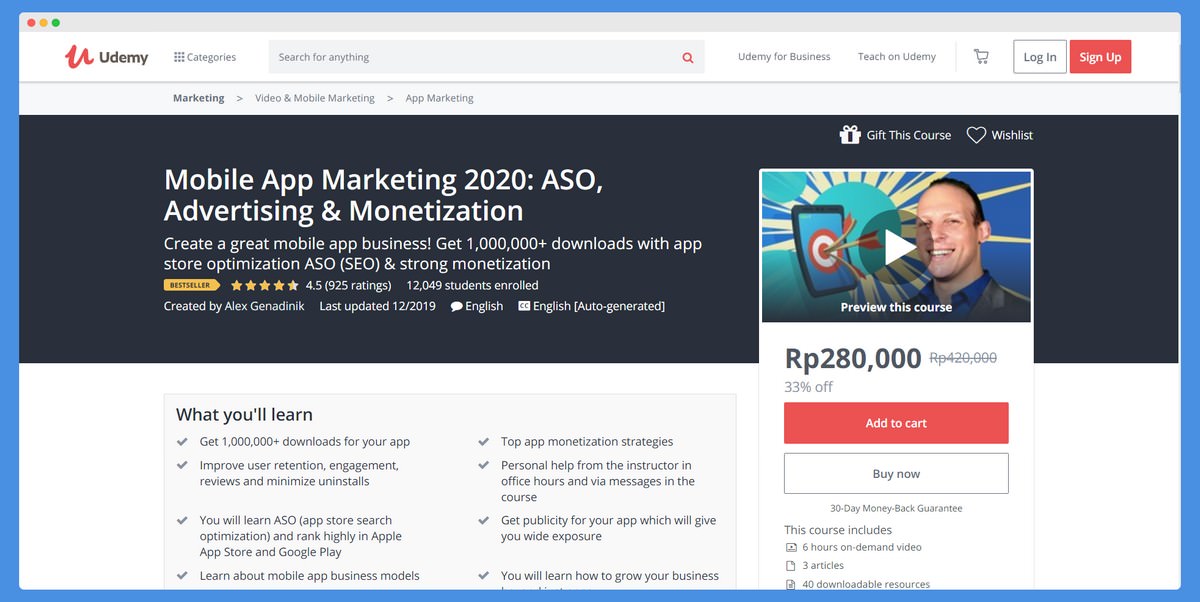Click the What you'll learn heading
This screenshot has height=602, width=1200.
244,414
